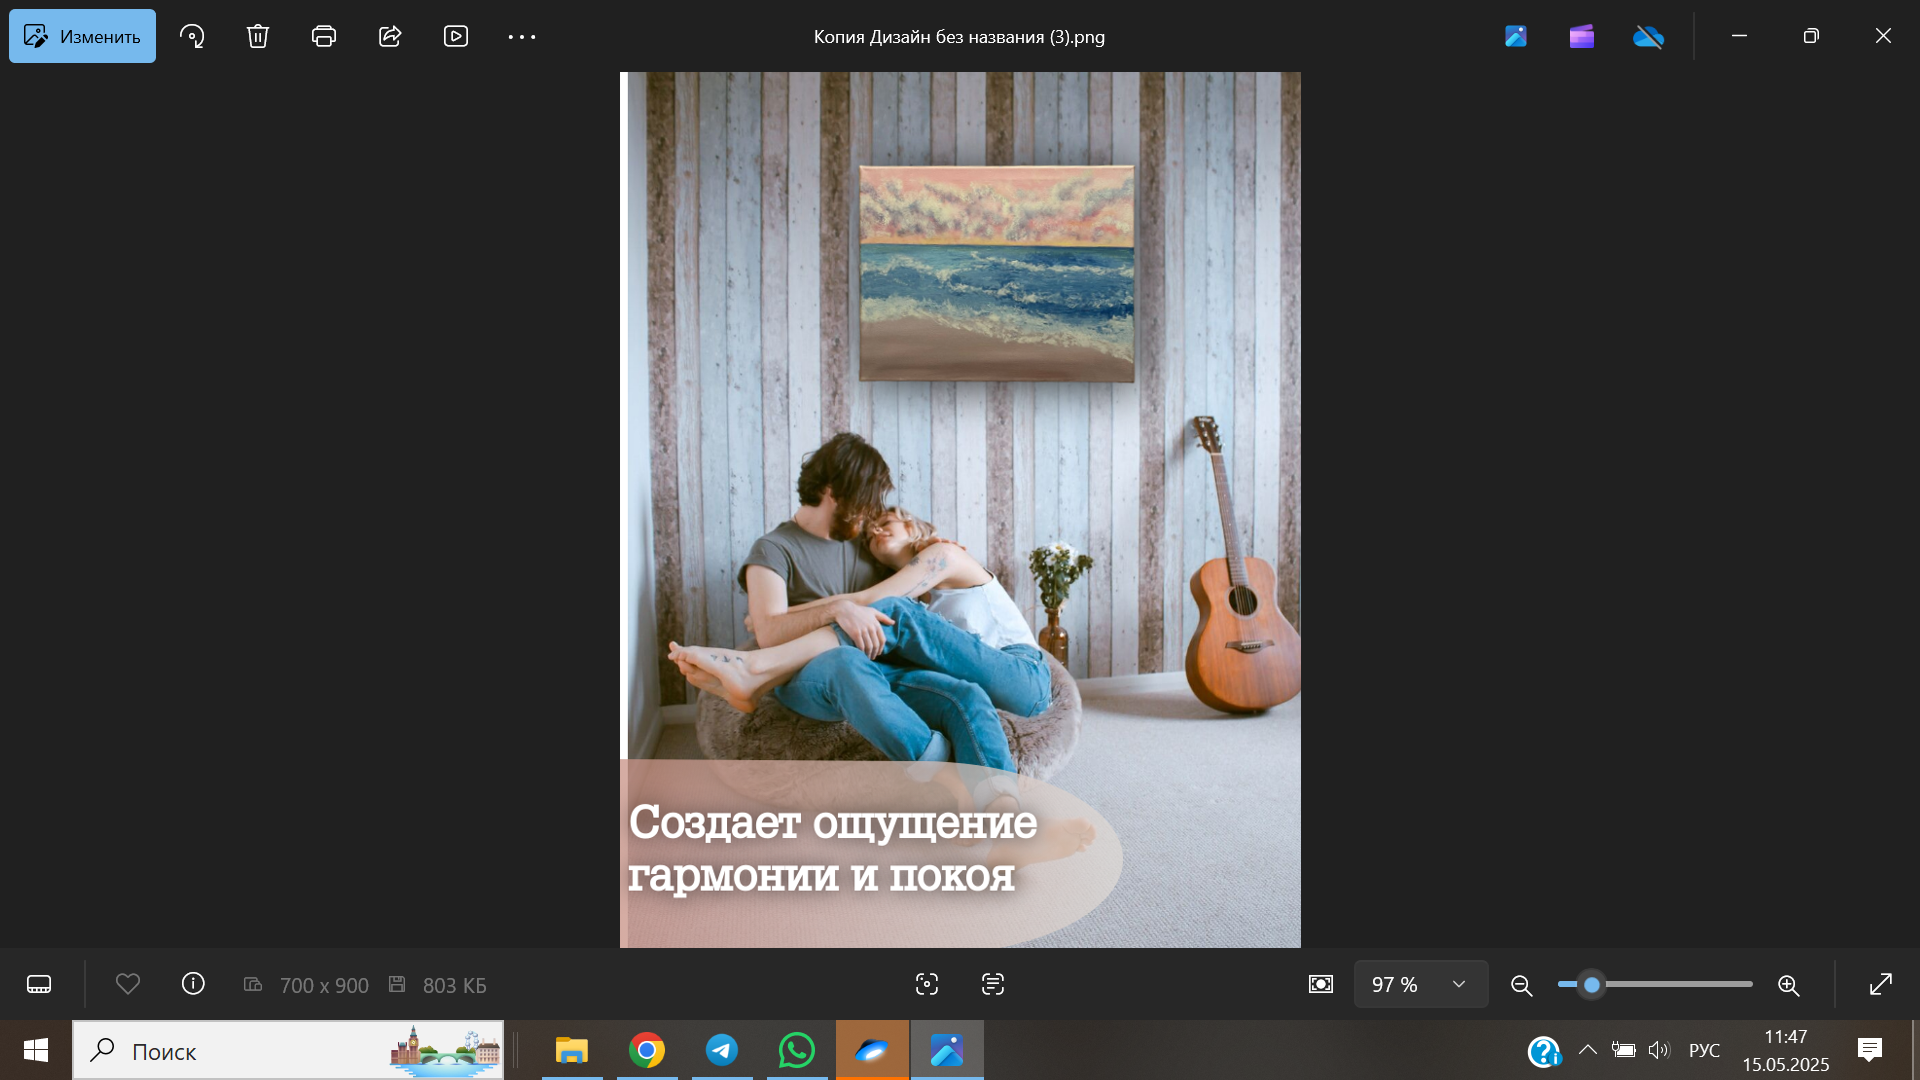Click the Изменить edit button
This screenshot has width=1920, height=1080.
[82, 36]
